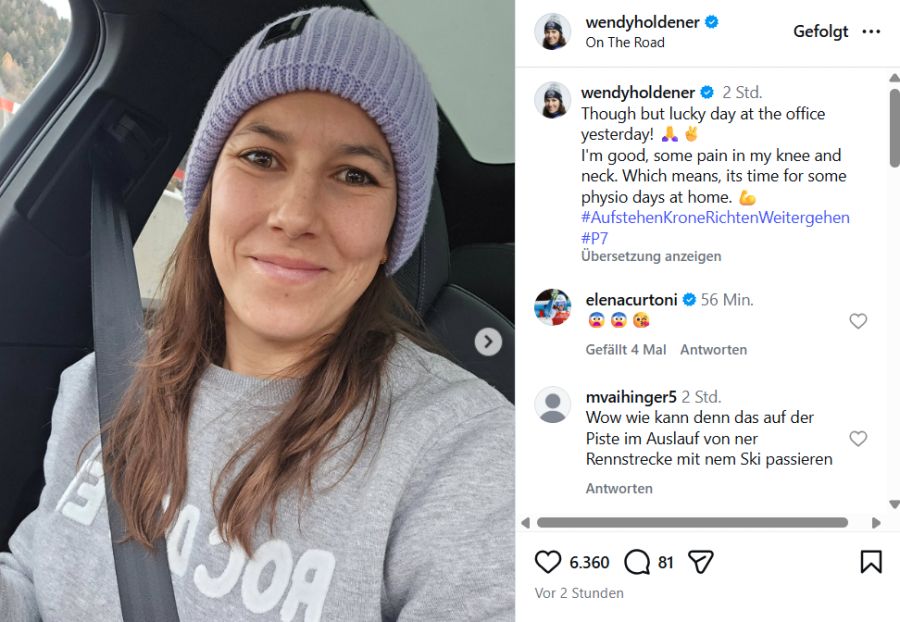Open the #AufstehenKroneRichtenWeitergehen hashtag
The width and height of the screenshot is (900, 622).
tap(715, 217)
